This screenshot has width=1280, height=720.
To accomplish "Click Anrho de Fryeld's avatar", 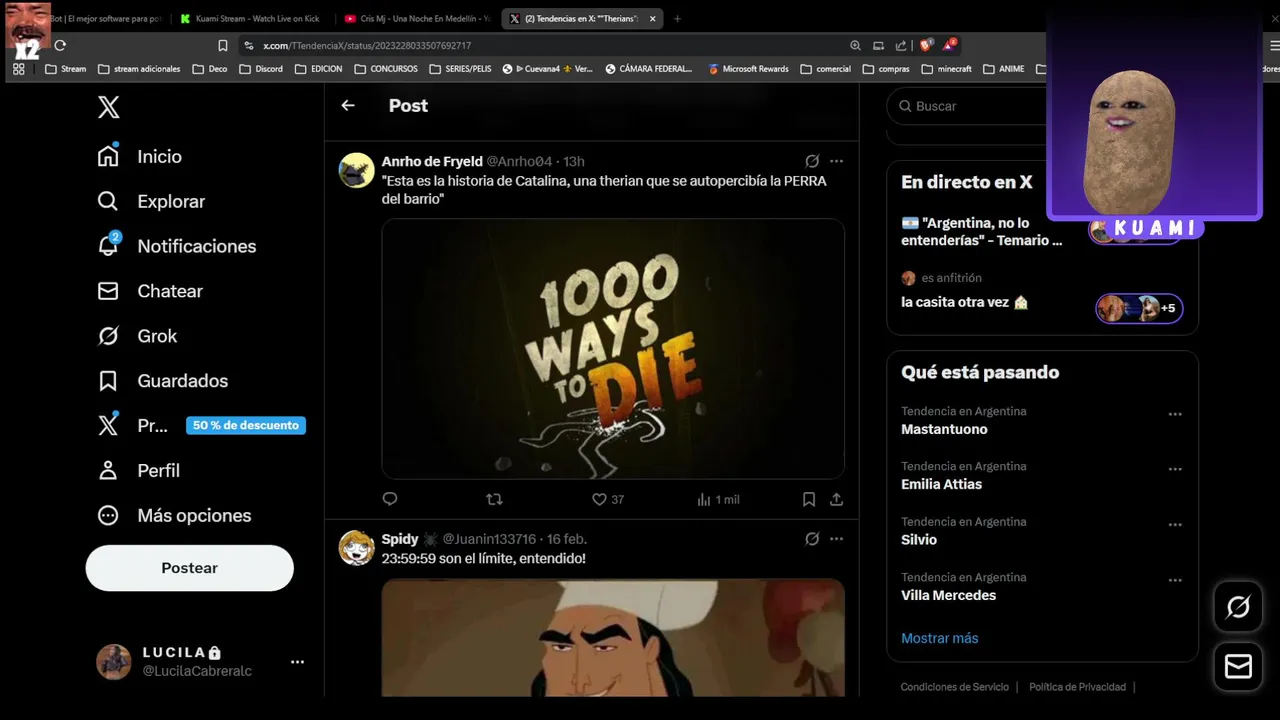I will (x=357, y=170).
